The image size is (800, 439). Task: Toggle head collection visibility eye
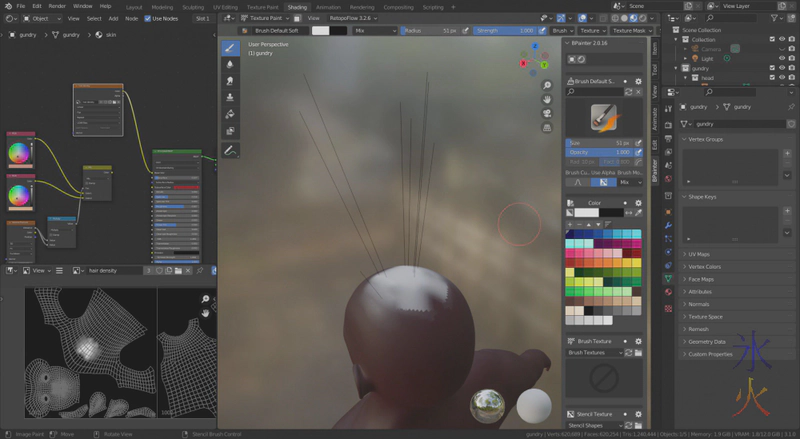pos(781,78)
